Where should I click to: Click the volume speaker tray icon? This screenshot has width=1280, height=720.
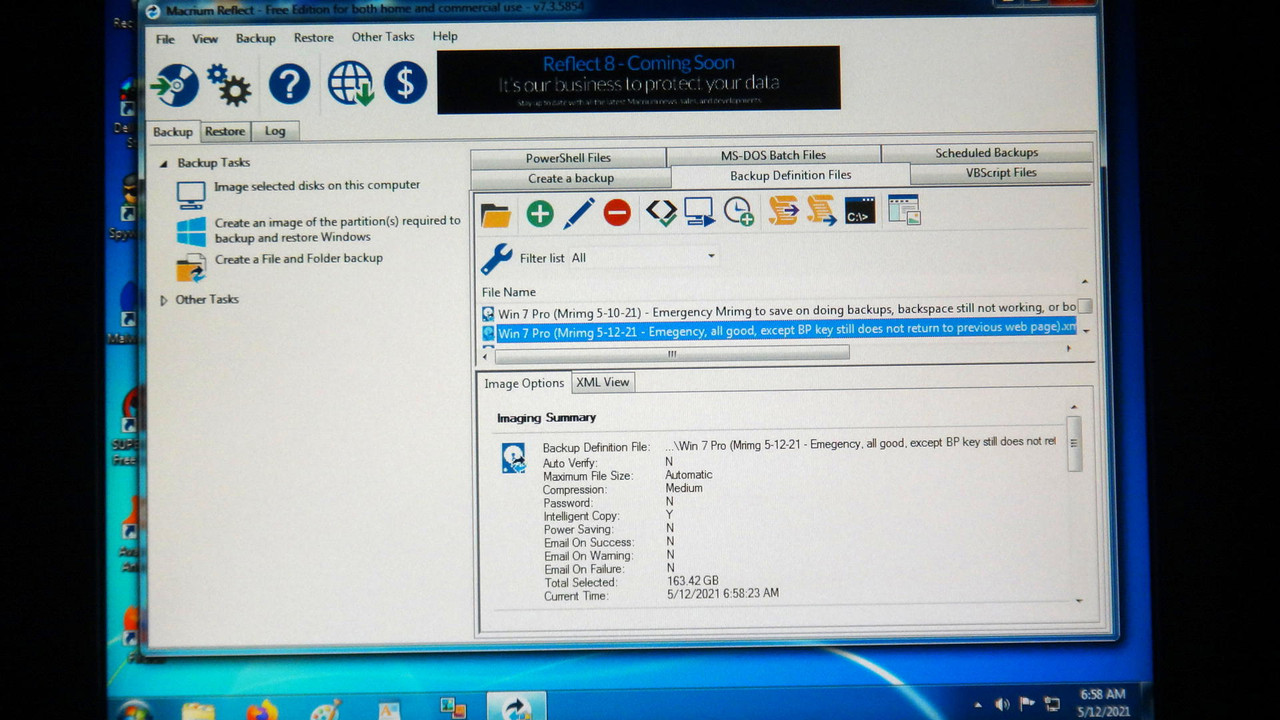1002,704
